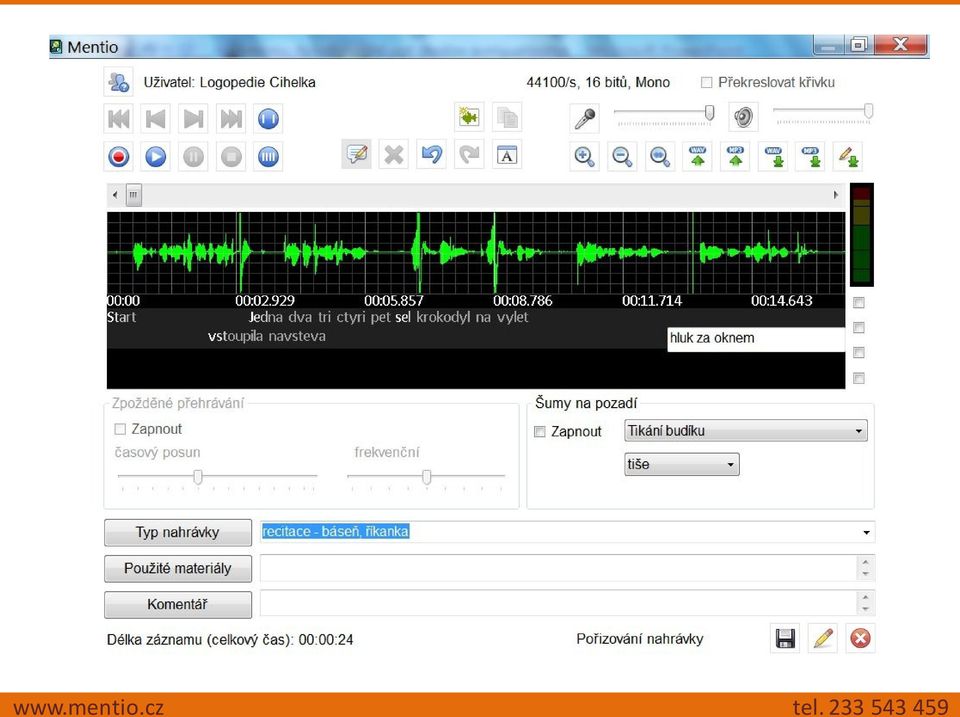Click into the Použité materiály text field
Viewport: 960px width, 717px height.
[558, 568]
